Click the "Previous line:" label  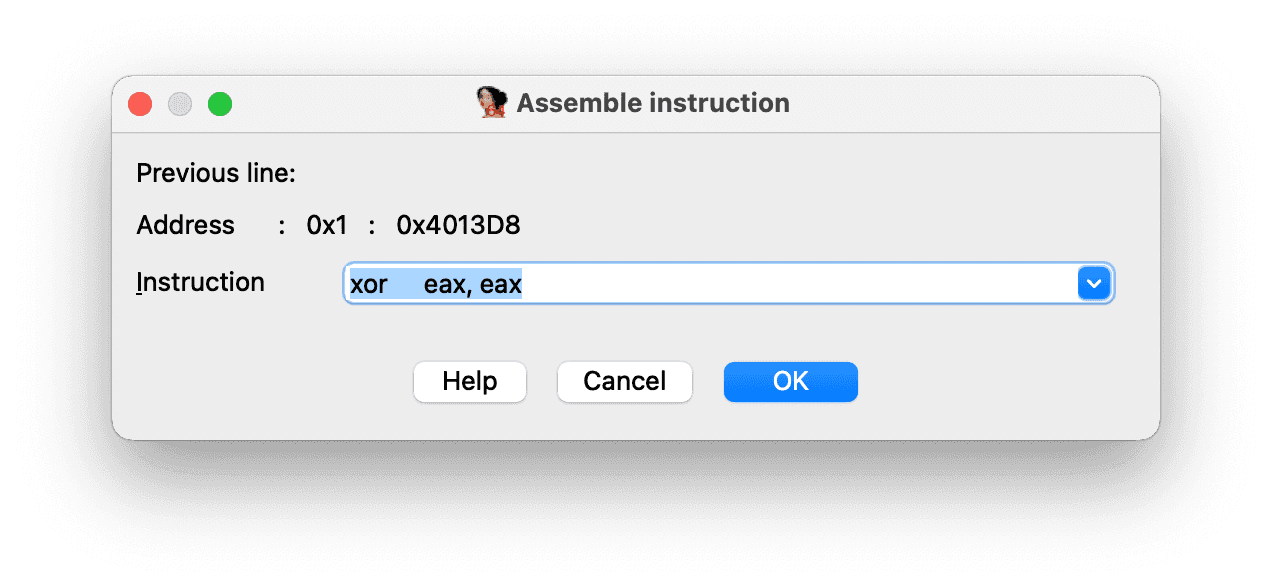click(x=216, y=173)
